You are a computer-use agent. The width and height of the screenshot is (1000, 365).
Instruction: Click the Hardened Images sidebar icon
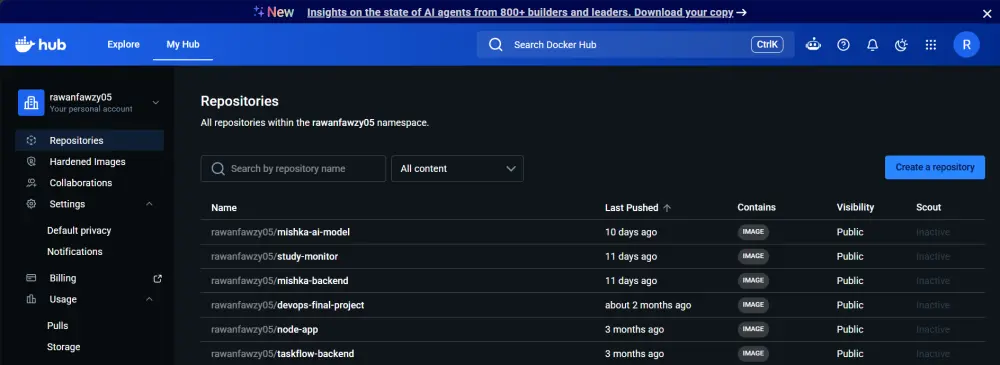[x=31, y=161]
